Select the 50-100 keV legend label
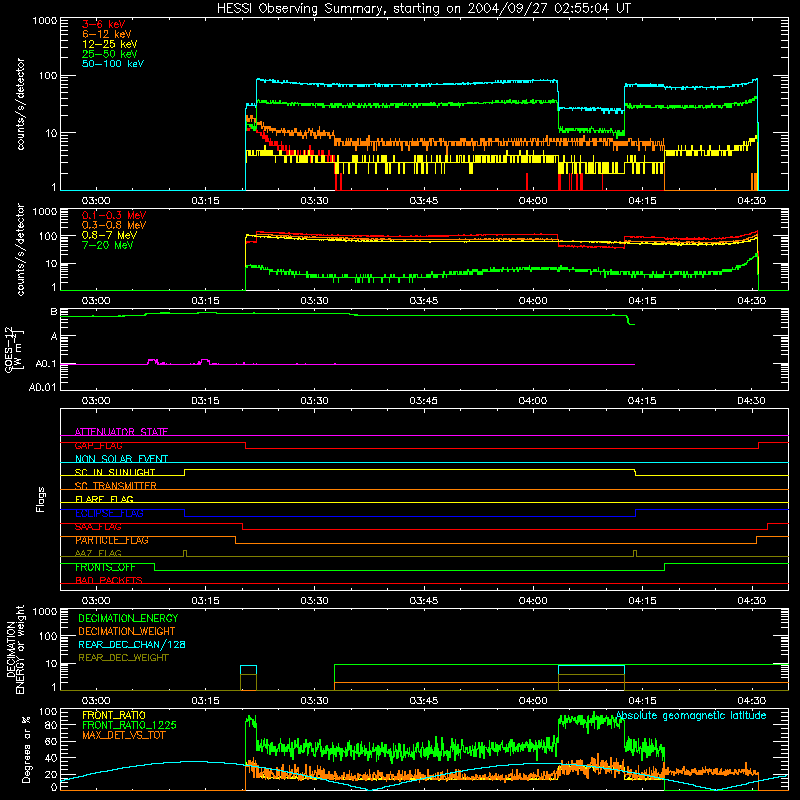Viewport: 800px width, 800px height. click(x=113, y=64)
